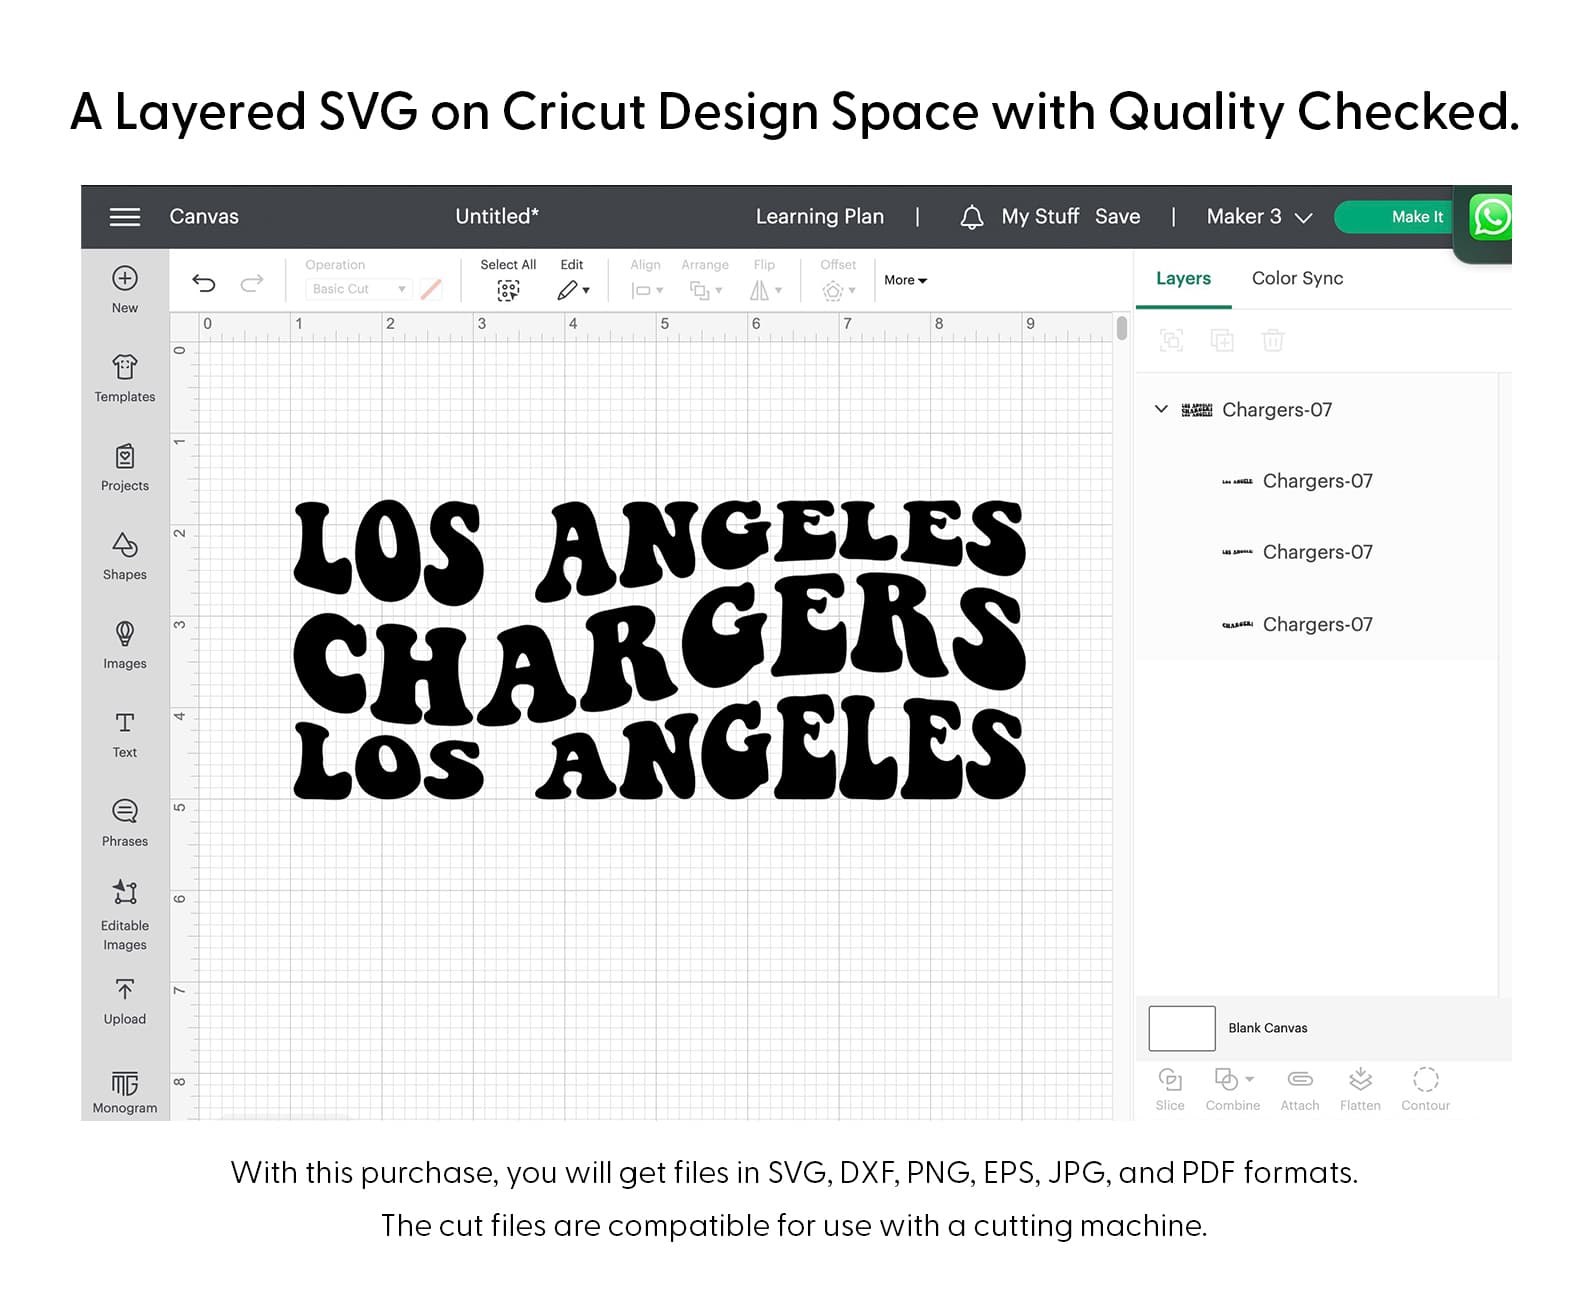Click the Canvas label in header

(x=204, y=217)
